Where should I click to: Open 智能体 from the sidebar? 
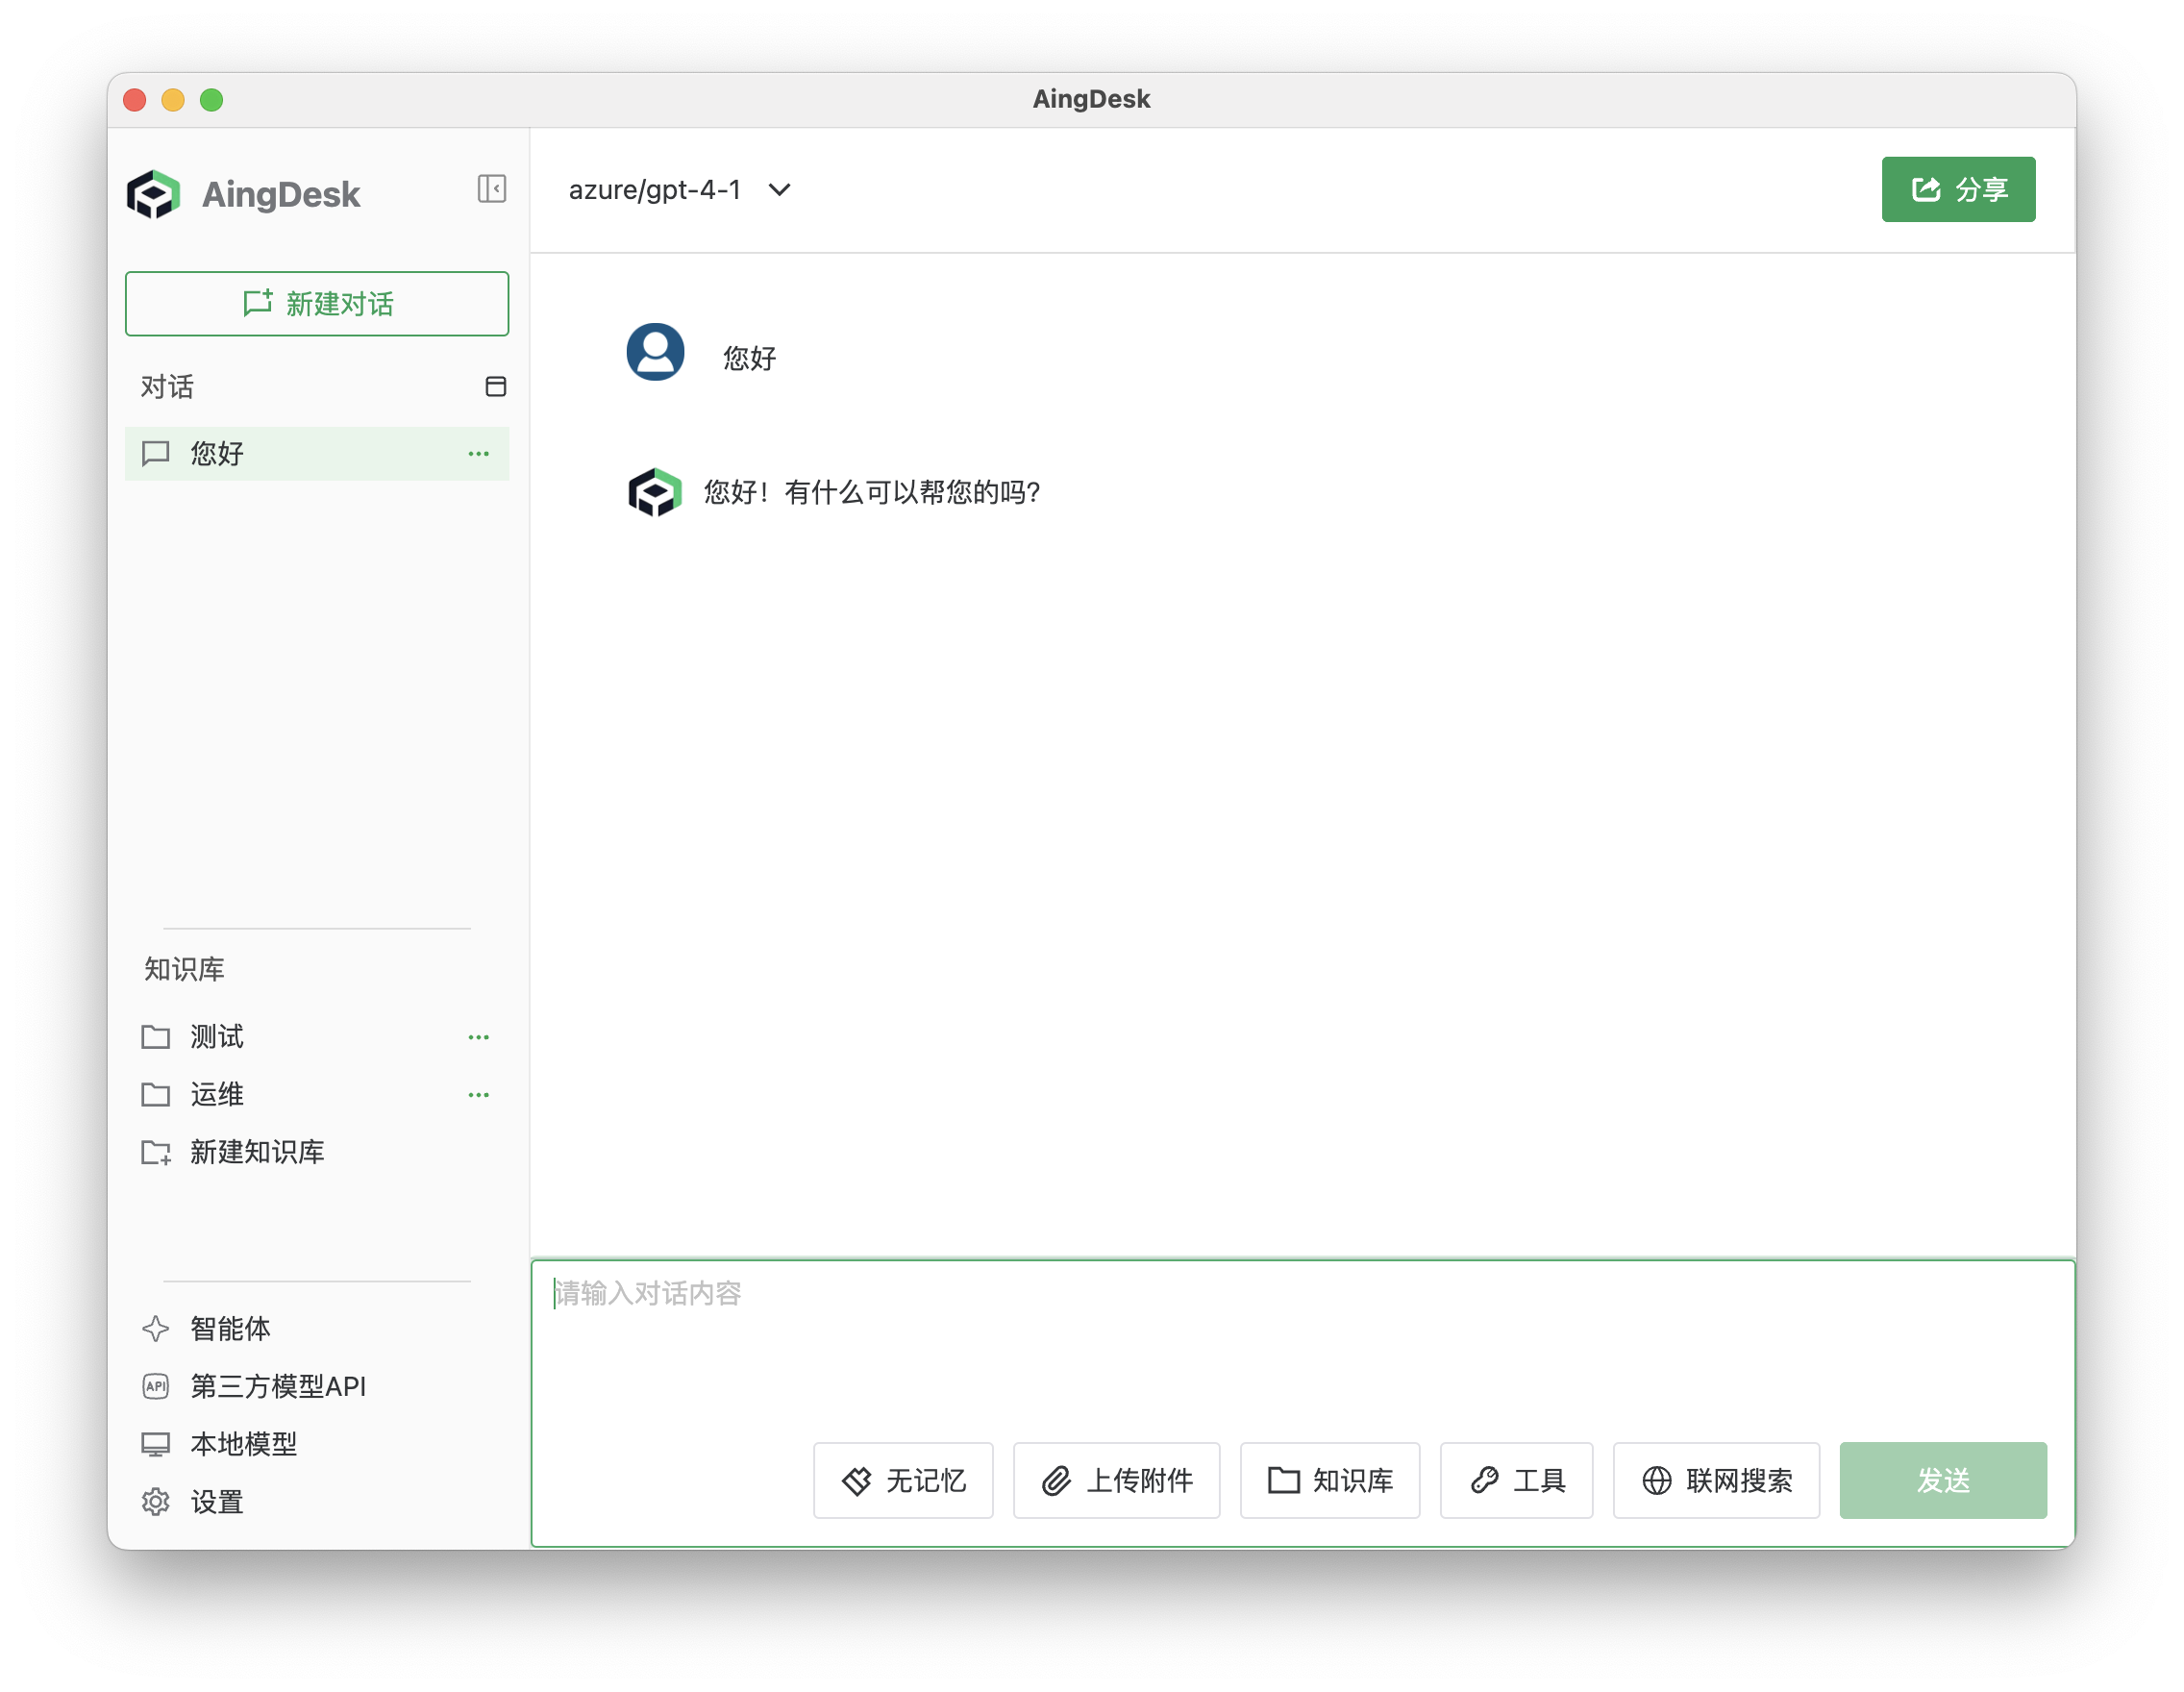[x=230, y=1329]
